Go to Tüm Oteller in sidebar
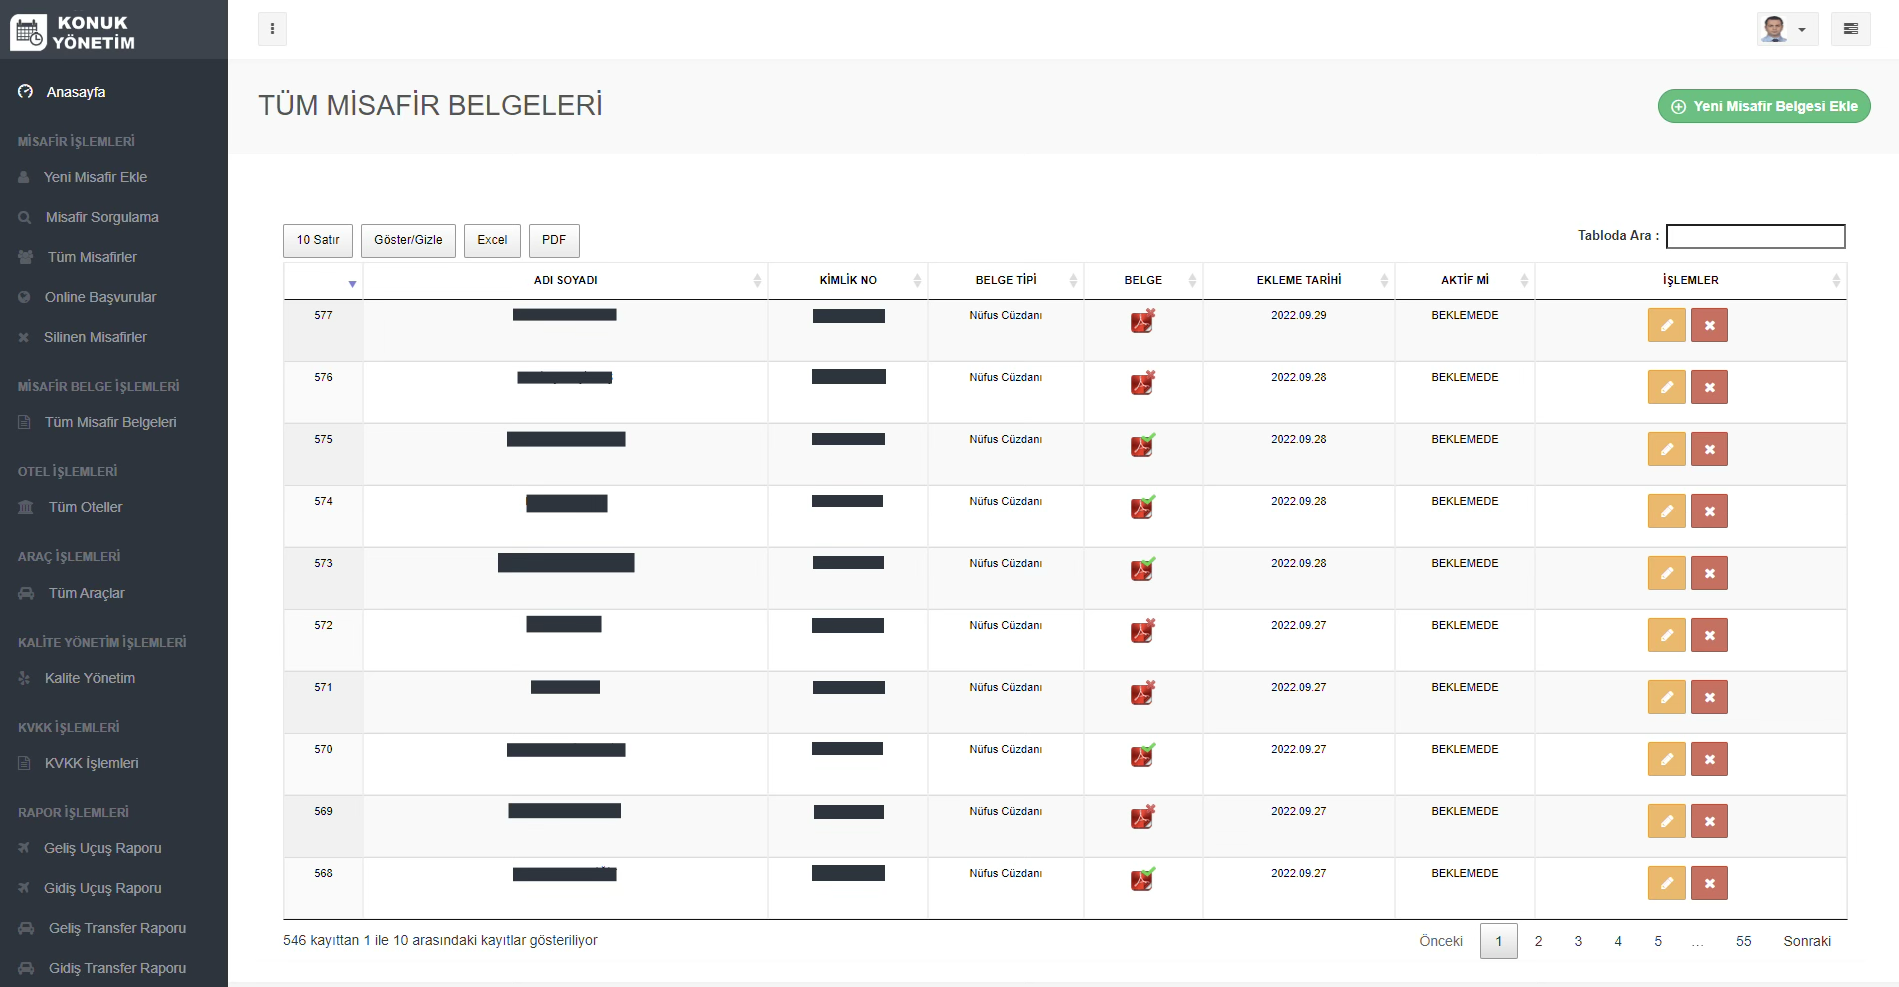 [86, 507]
